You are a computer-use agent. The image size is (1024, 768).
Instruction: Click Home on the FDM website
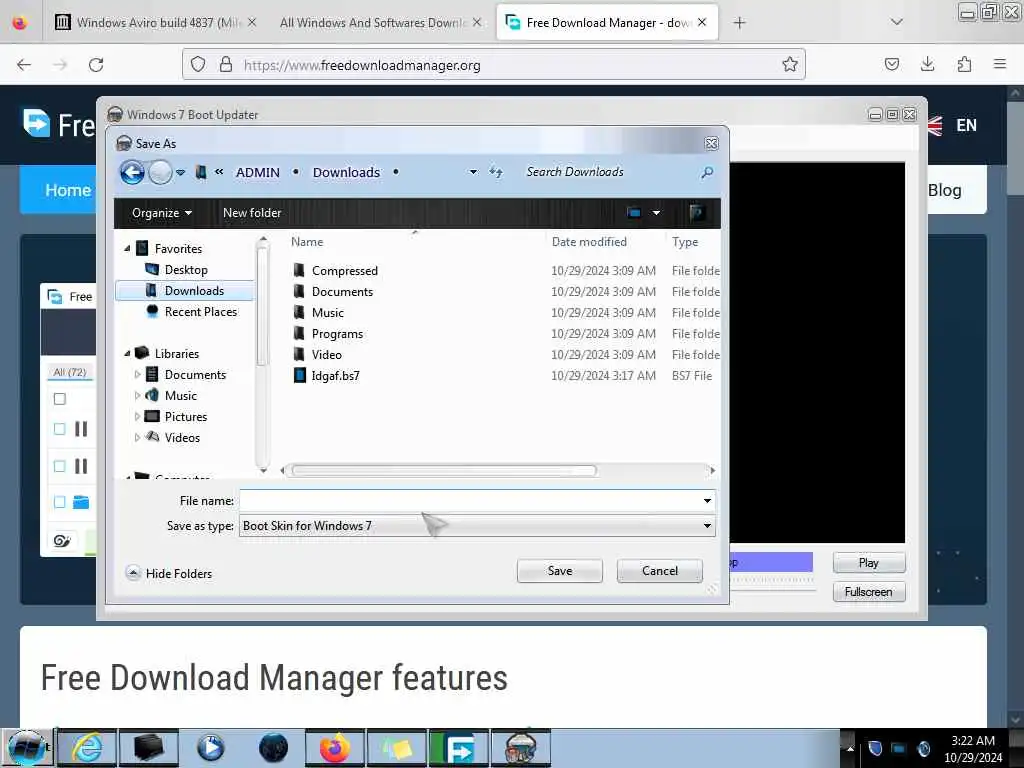pos(67,190)
